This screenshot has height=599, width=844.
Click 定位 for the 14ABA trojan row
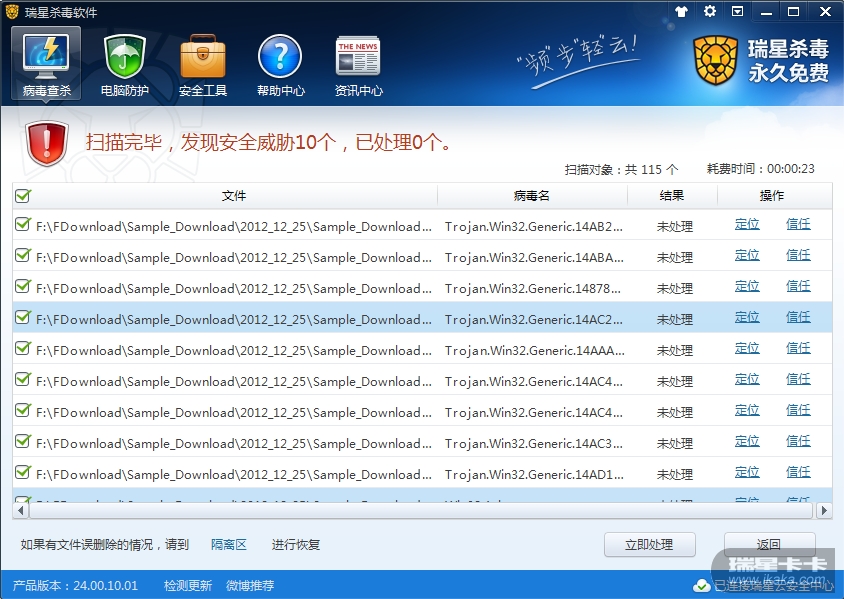point(747,255)
